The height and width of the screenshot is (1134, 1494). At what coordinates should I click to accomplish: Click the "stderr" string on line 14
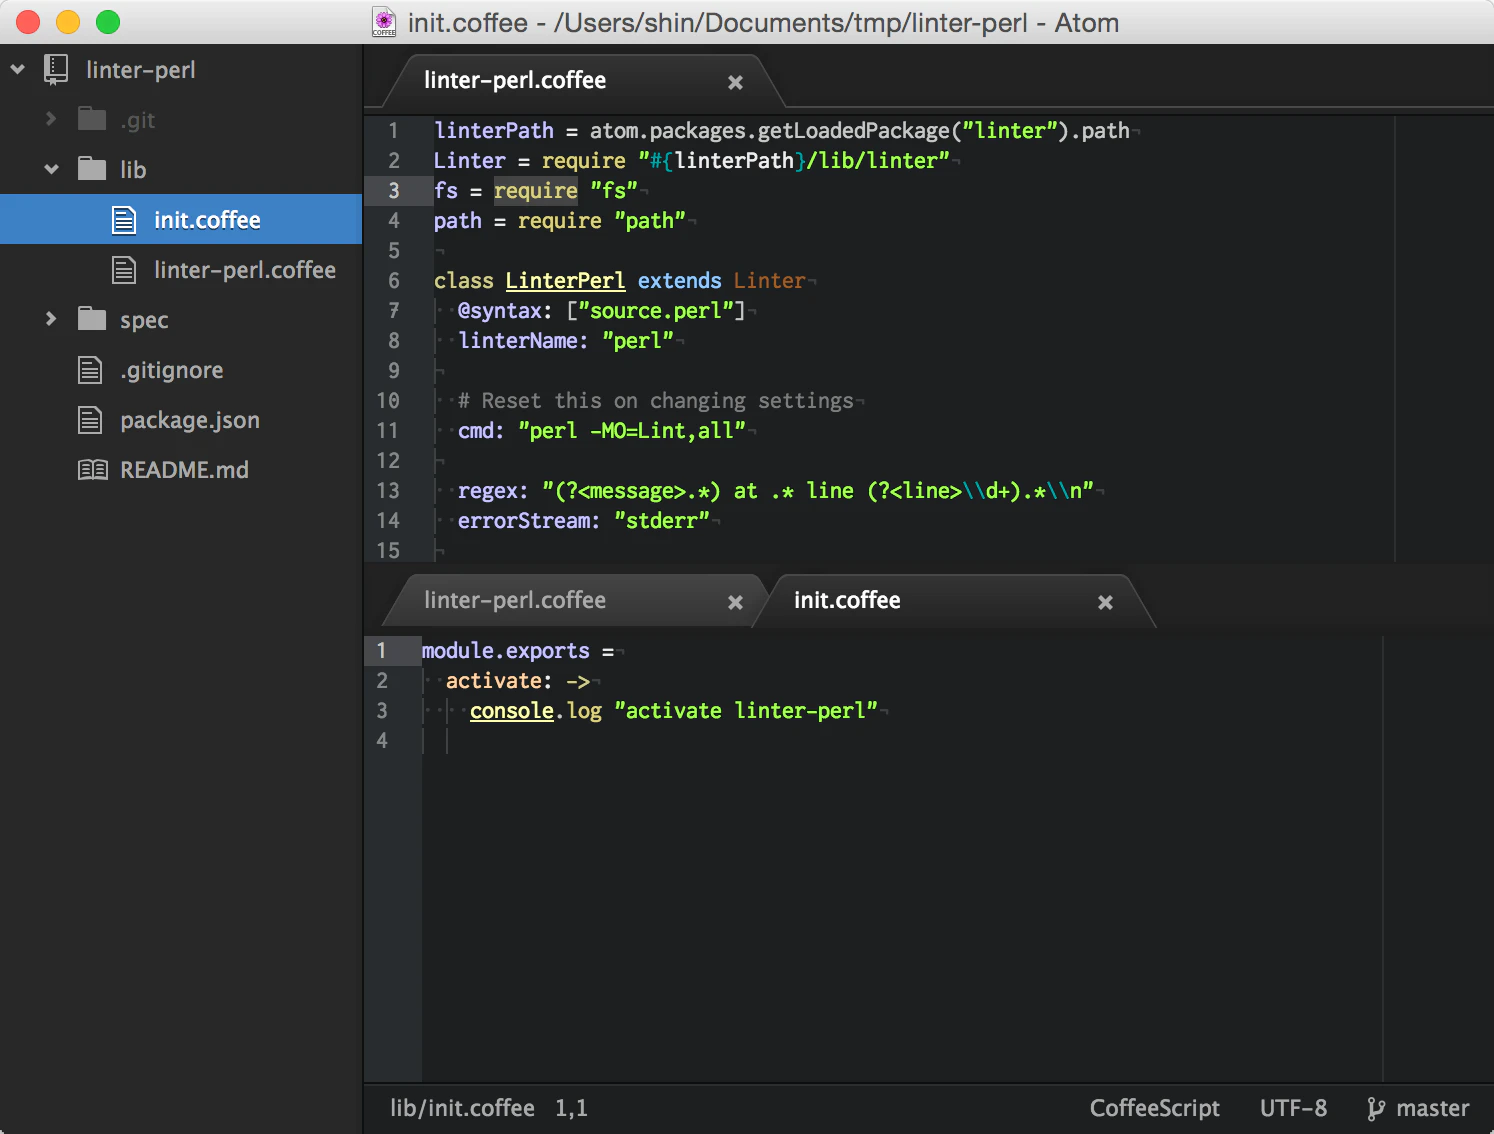662,521
